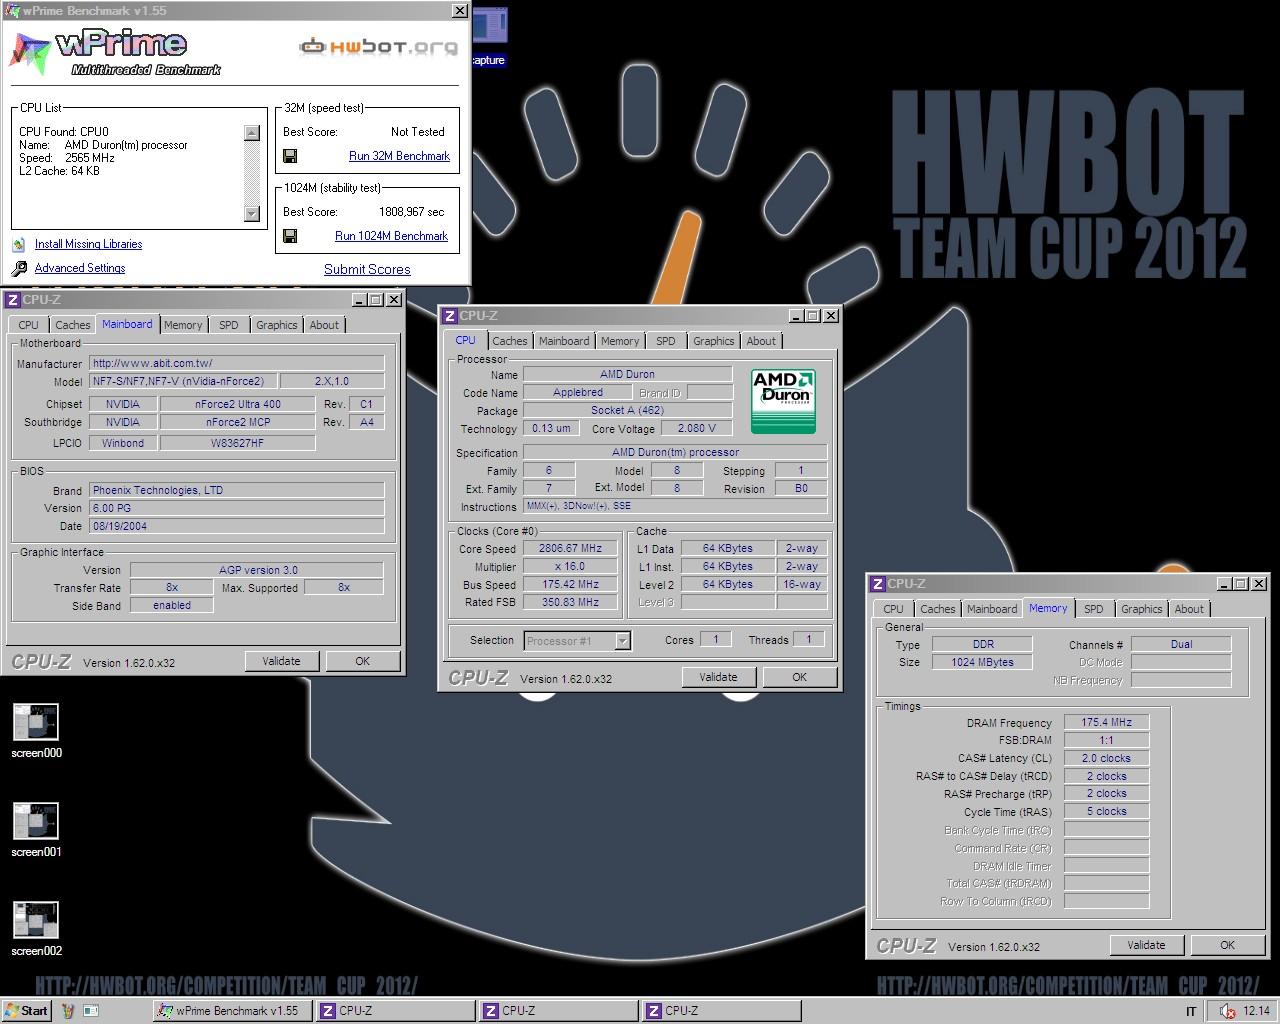This screenshot has height=1024, width=1280.
Task: Click the Bus Speed 175.42 MHz field
Action: tap(571, 585)
